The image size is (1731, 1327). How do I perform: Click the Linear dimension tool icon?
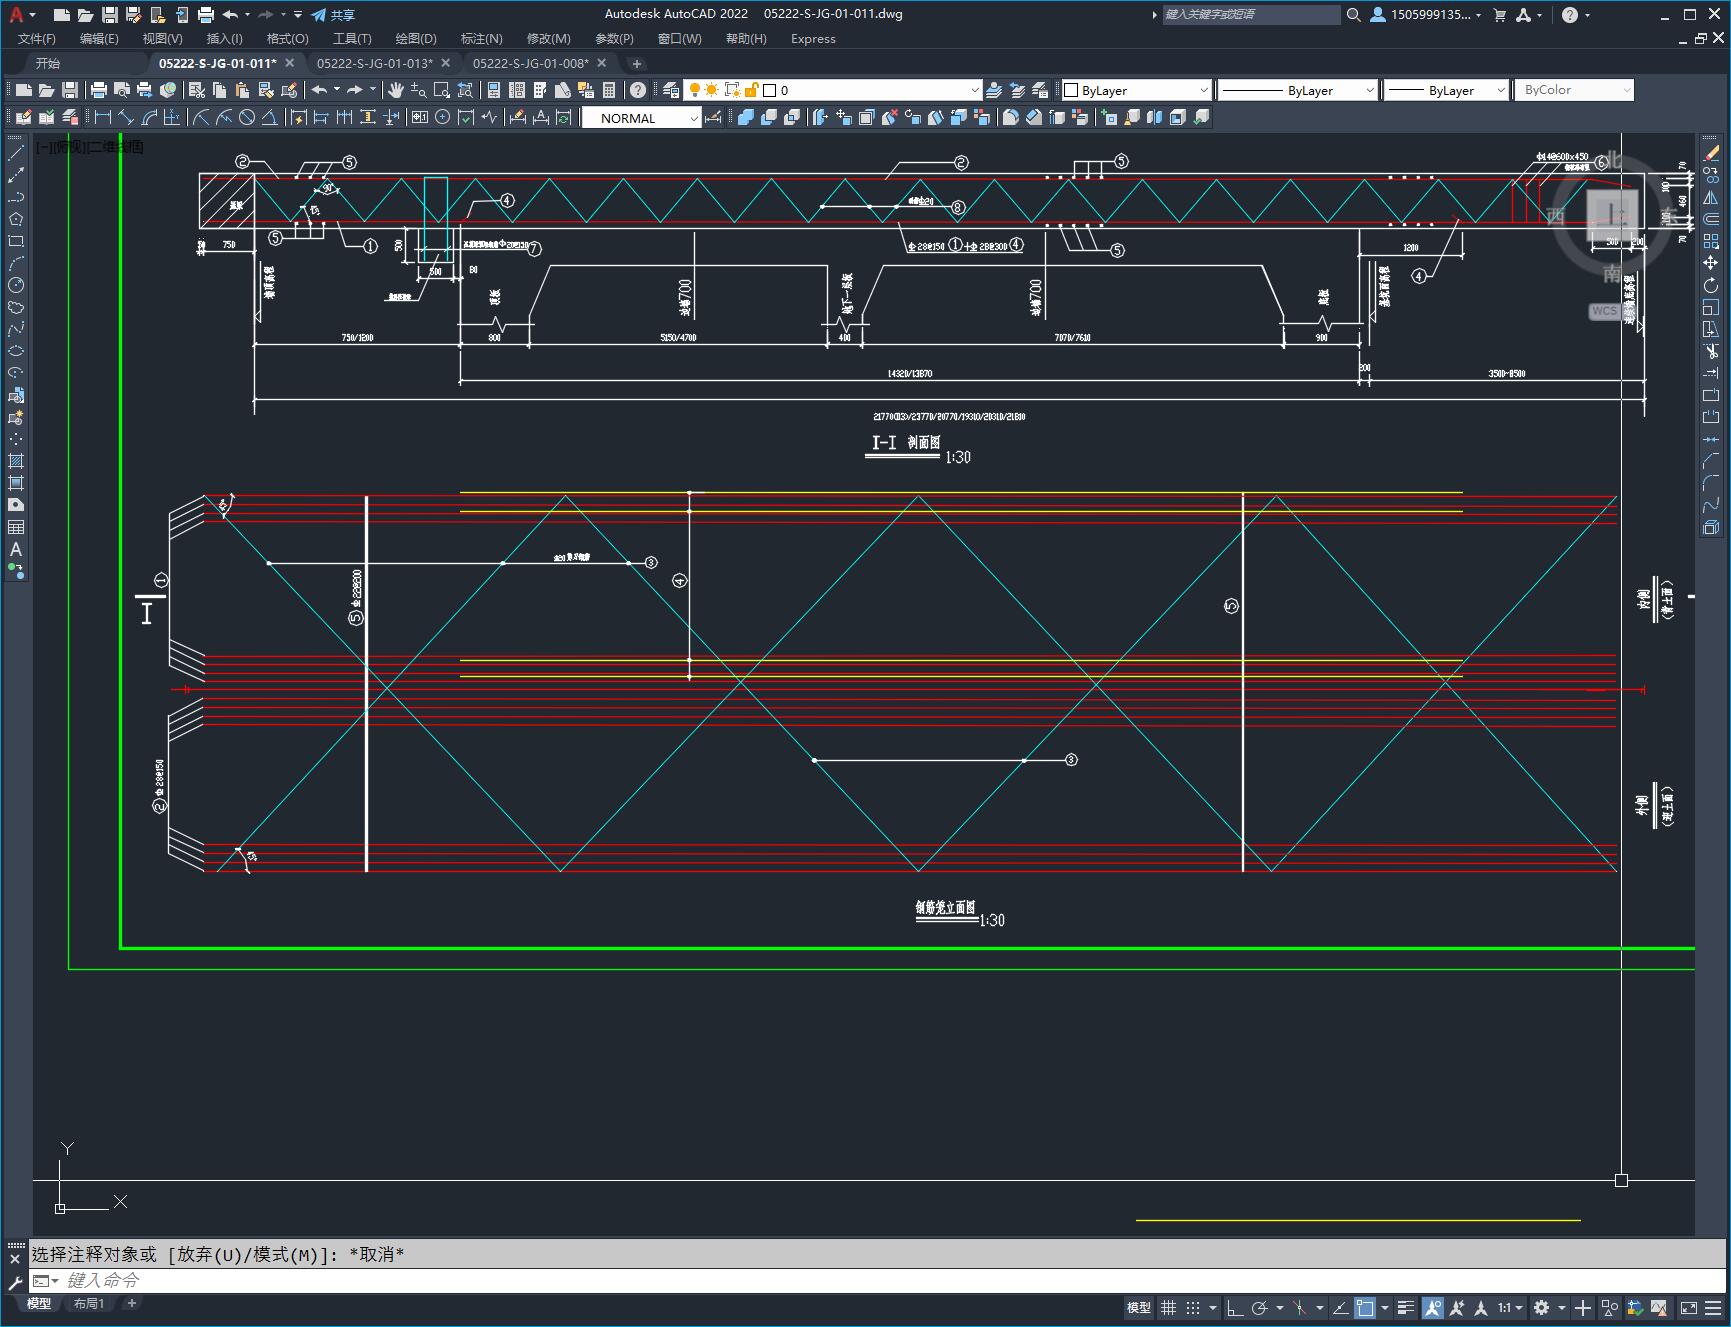click(x=102, y=118)
